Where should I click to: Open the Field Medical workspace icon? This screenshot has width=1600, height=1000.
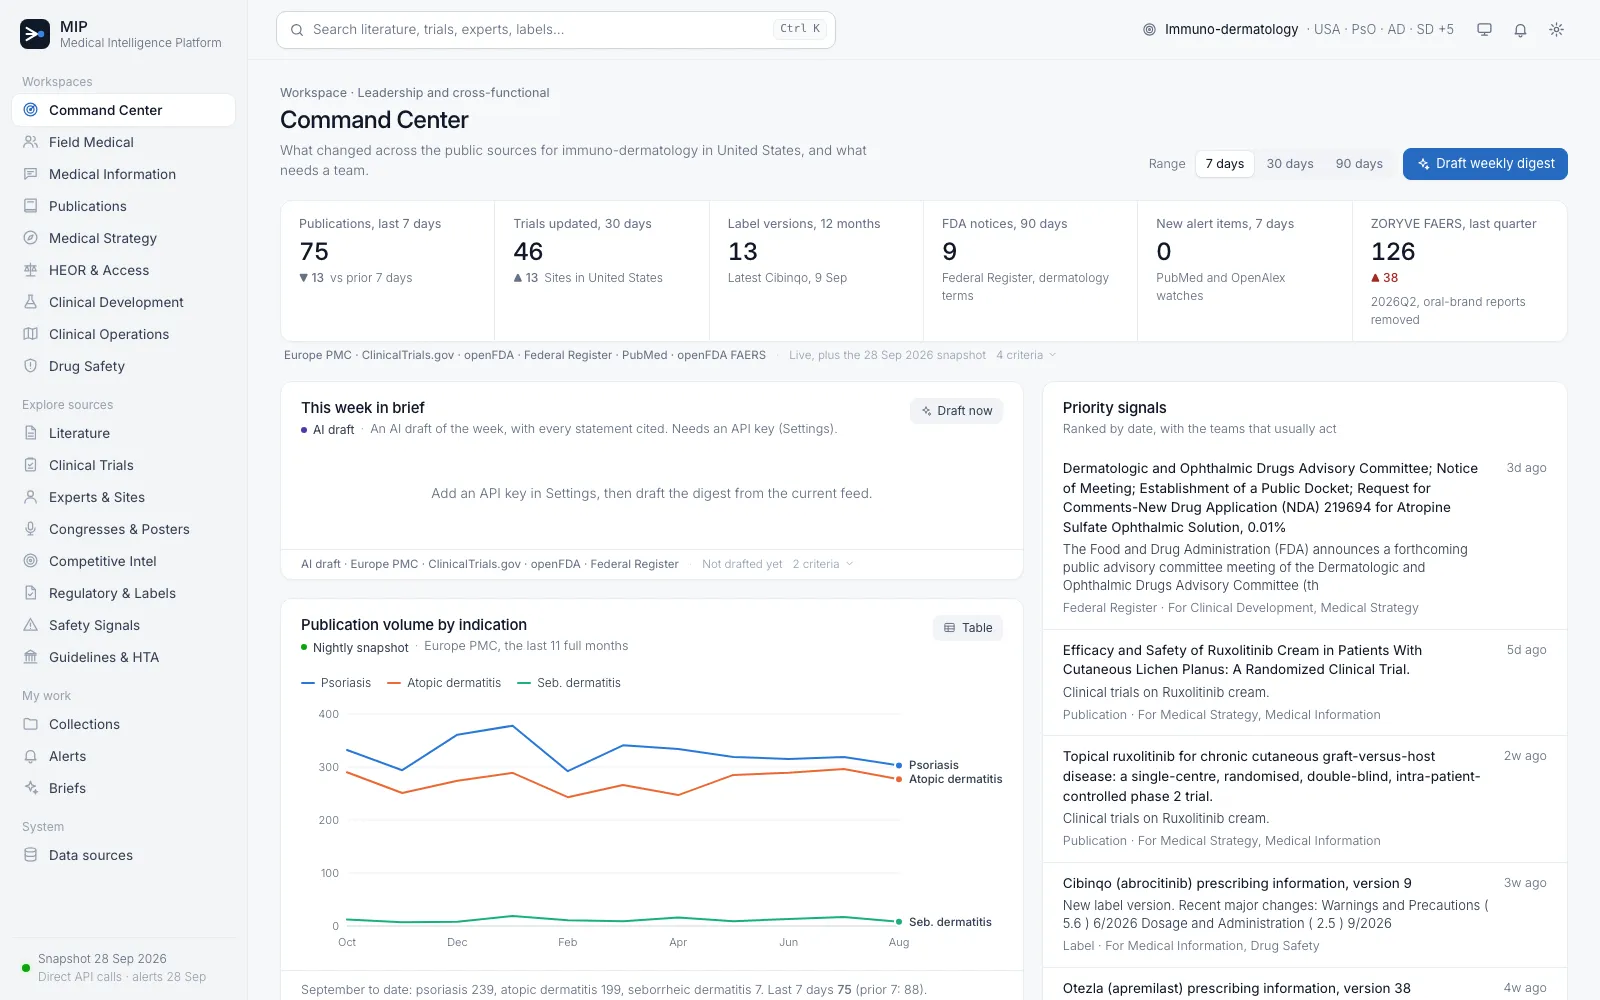tap(31, 142)
